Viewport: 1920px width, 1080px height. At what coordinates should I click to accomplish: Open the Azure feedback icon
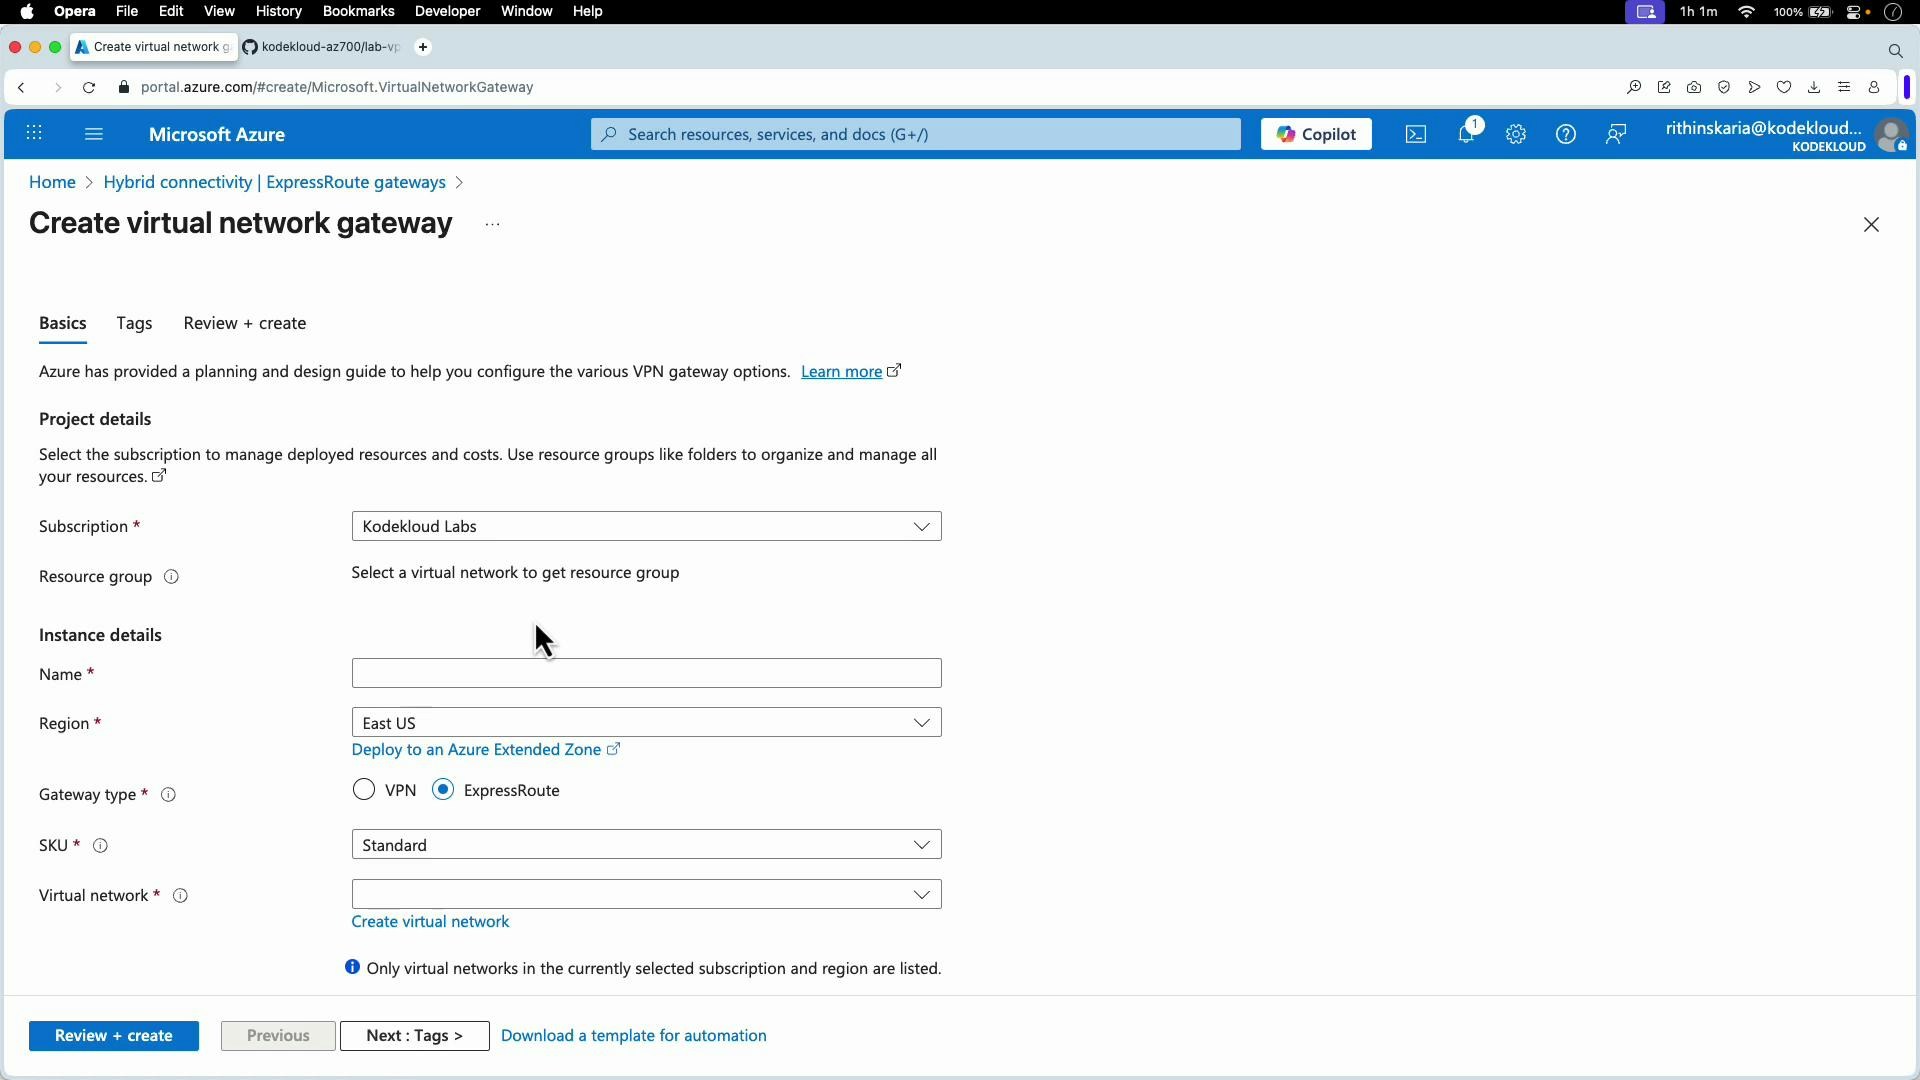point(1616,133)
